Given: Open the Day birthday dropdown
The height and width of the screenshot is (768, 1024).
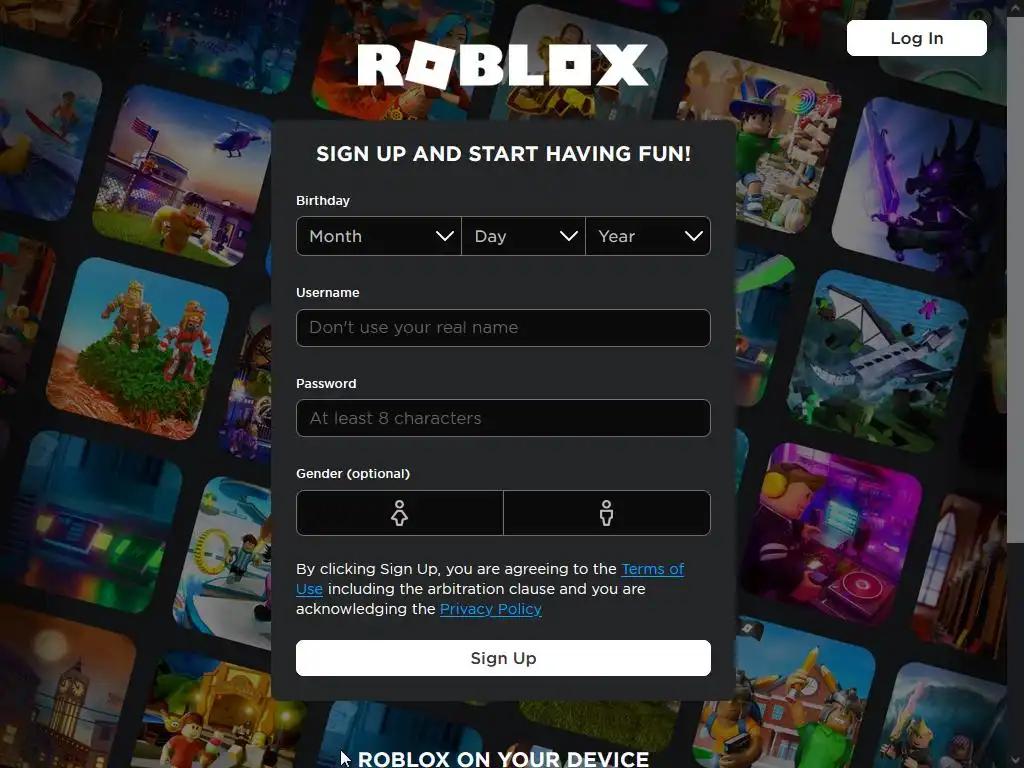Looking at the screenshot, I should 523,236.
